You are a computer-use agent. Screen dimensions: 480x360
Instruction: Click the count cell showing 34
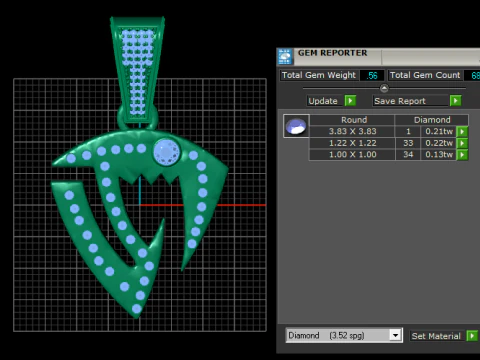(x=408, y=155)
